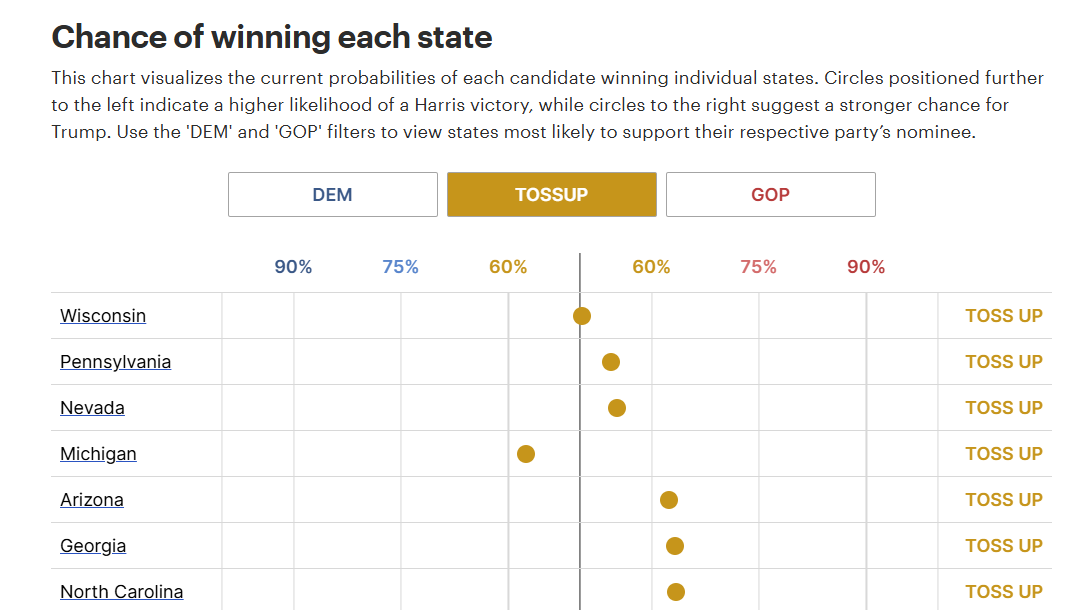This screenshot has height=610, width=1090.
Task: Click the red 90% axis label
Action: (x=866, y=267)
